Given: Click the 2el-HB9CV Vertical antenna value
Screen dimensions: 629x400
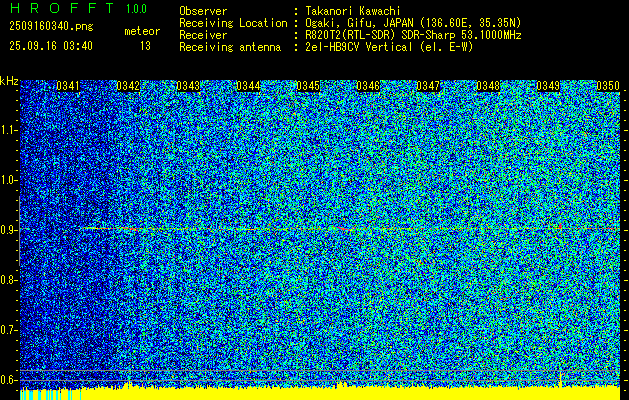Looking at the screenshot, I should click(x=389, y=47).
